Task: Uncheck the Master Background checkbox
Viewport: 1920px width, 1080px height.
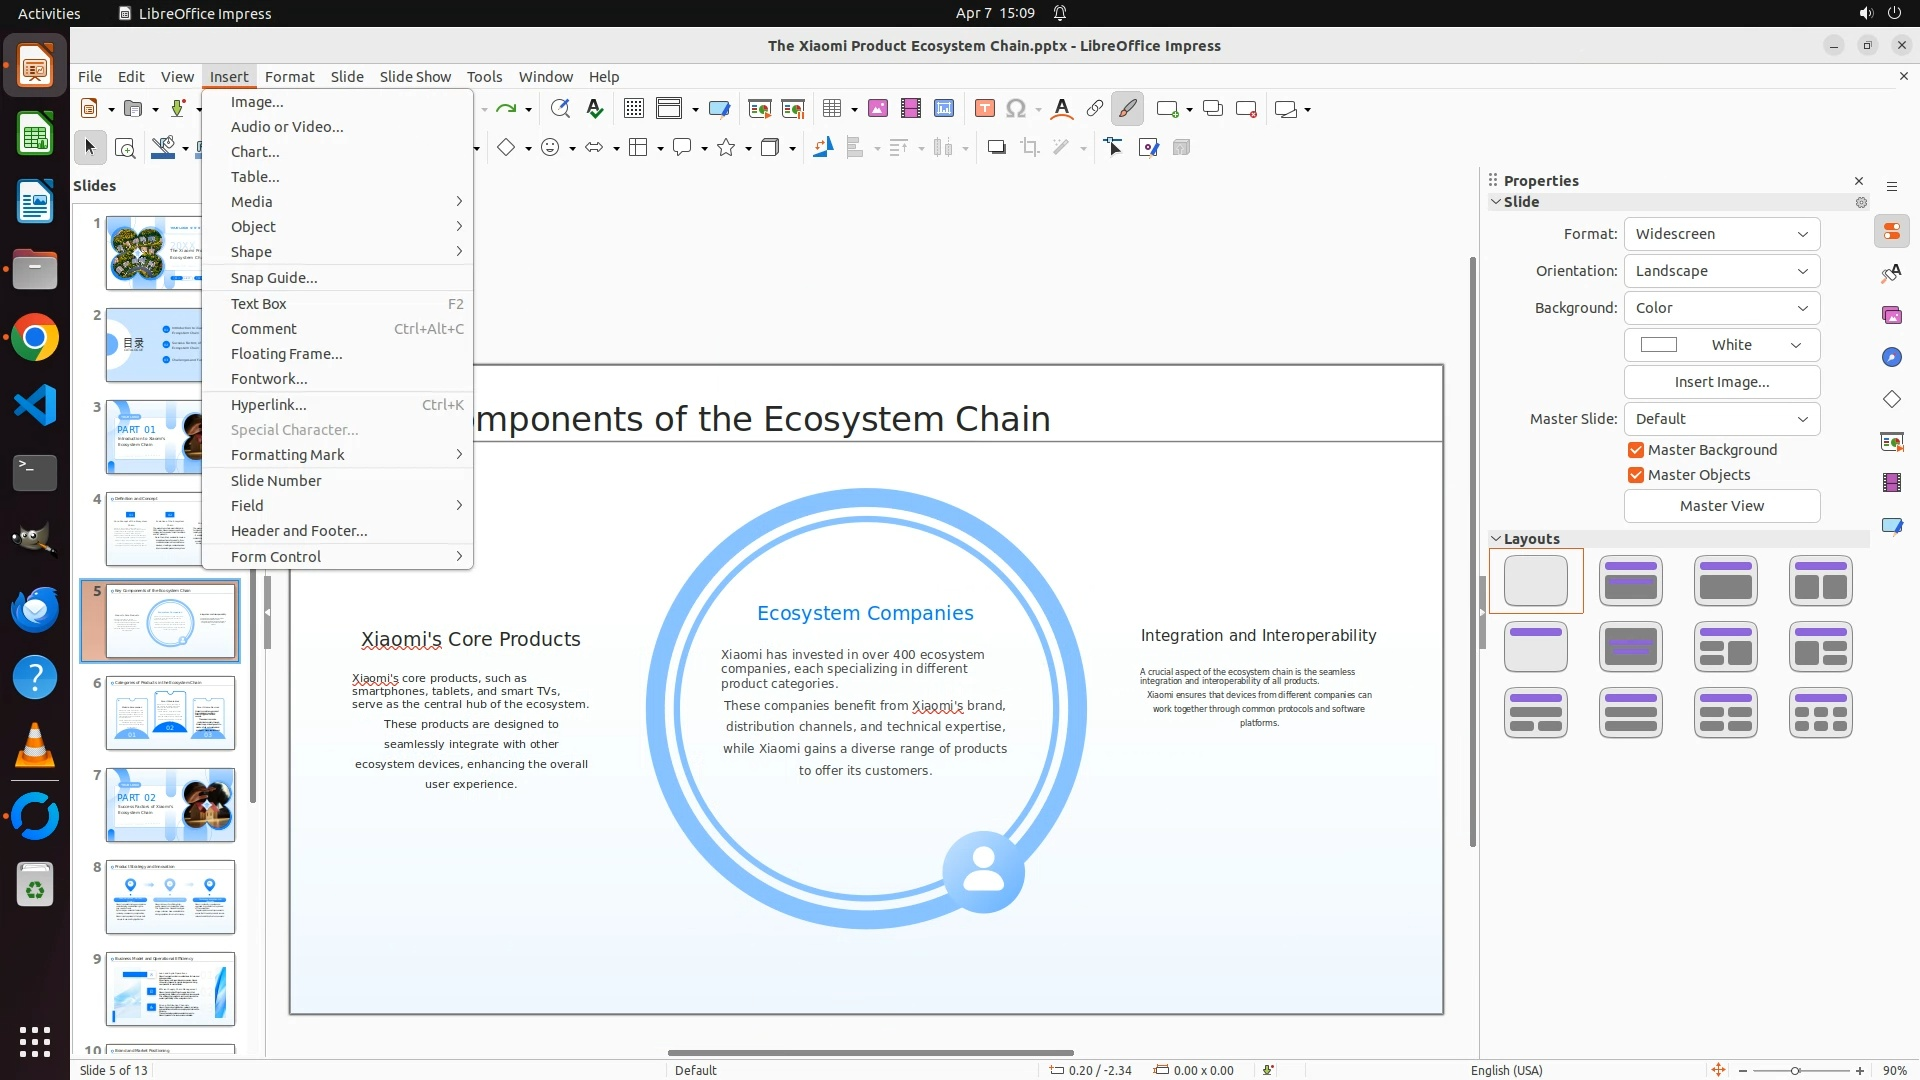Action: click(1636, 450)
